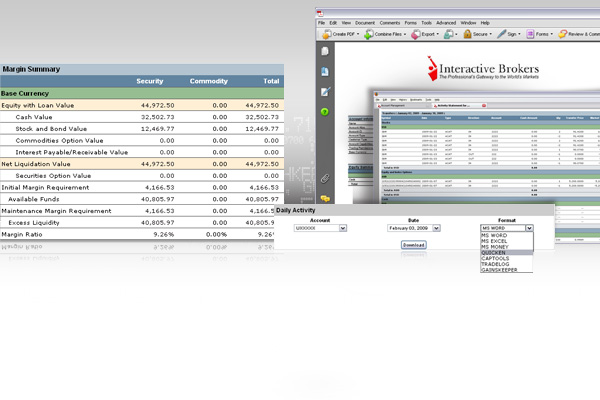The image size is (600, 400).
Task: Click the Interactive Brokers logo
Action: (x=483, y=69)
